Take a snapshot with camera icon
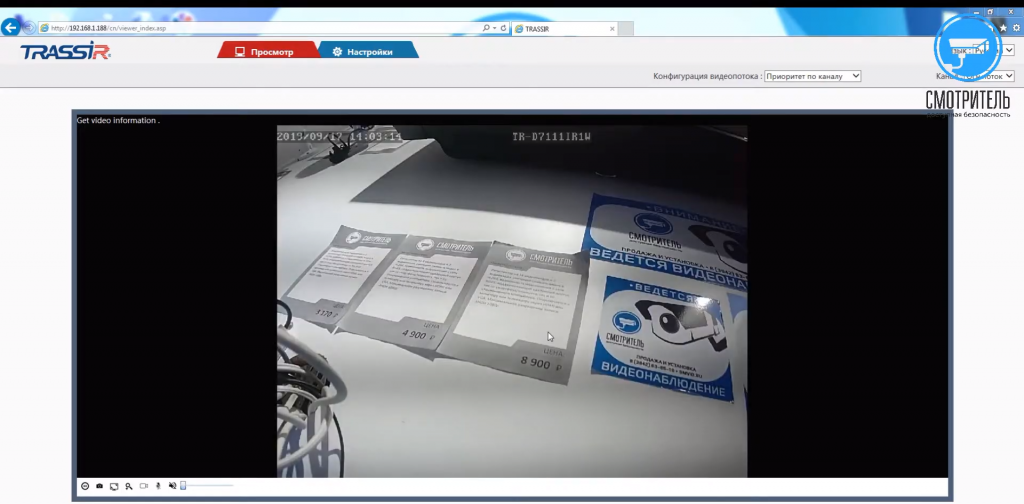This screenshot has width=1024, height=504. point(99,486)
